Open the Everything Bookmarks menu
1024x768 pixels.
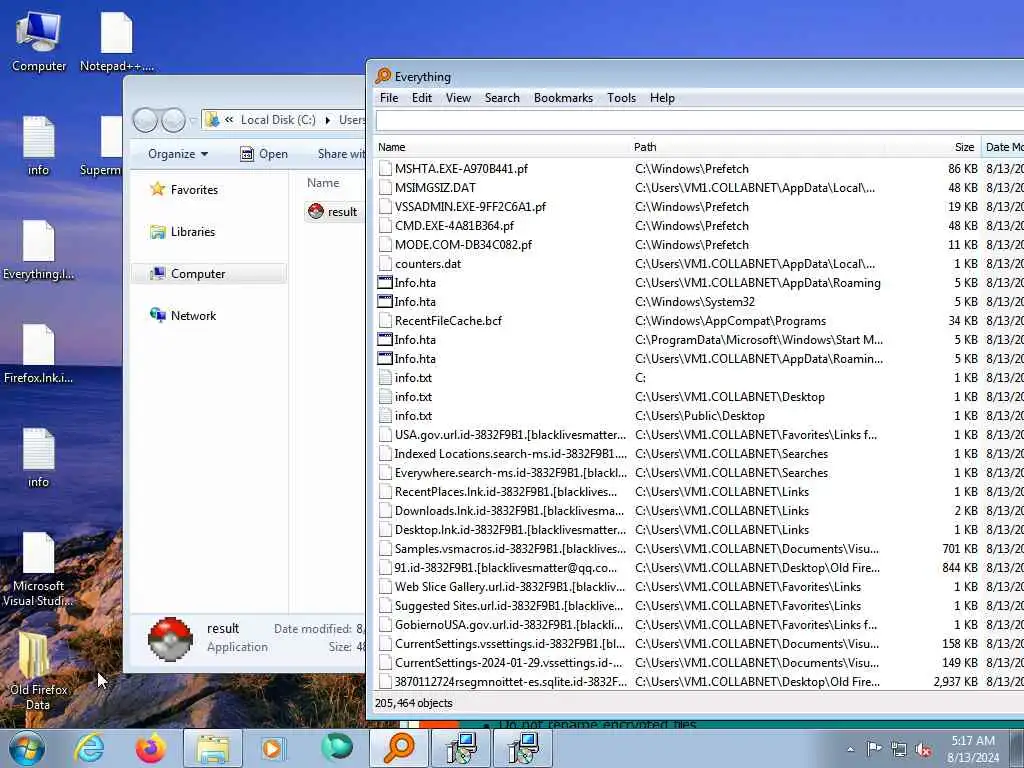click(x=564, y=98)
